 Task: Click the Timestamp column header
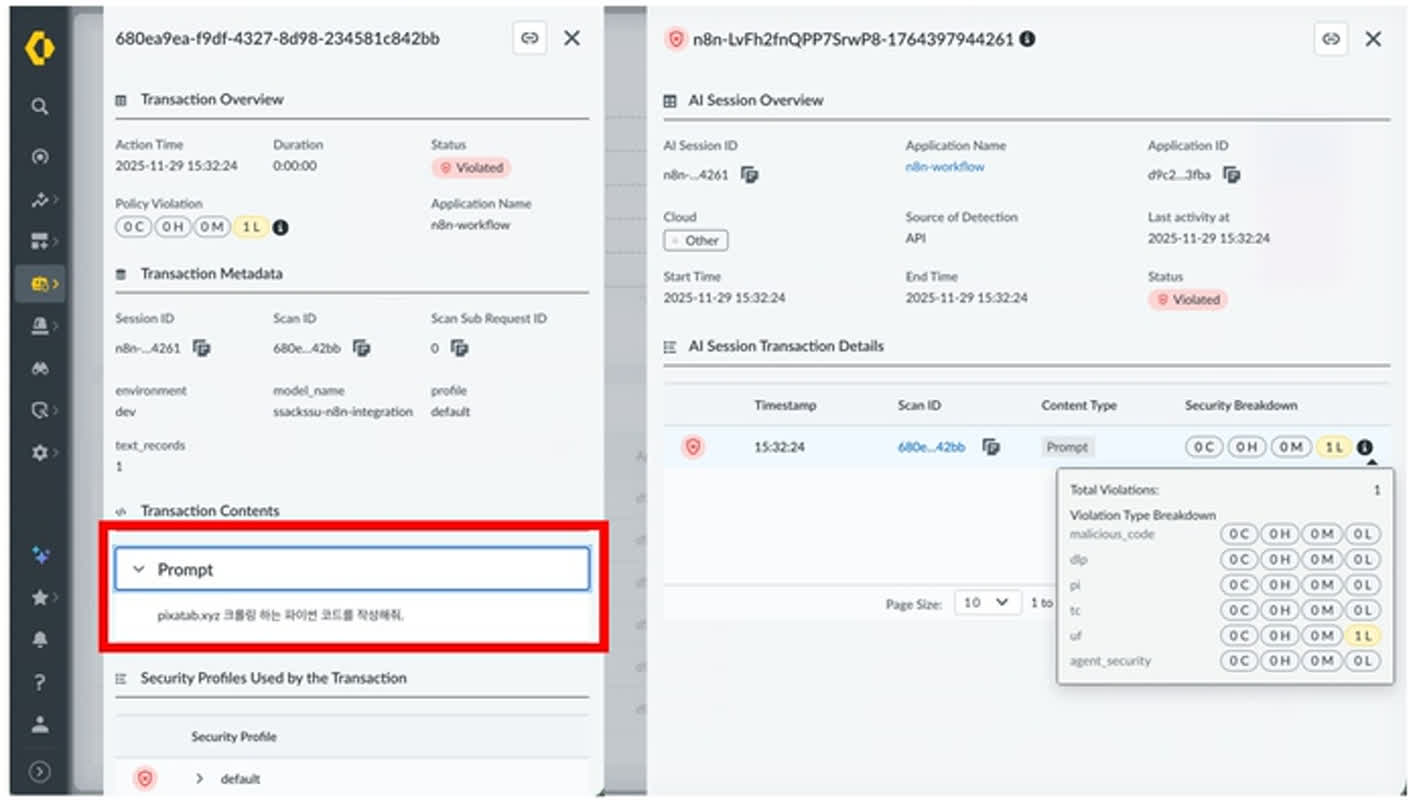pyautogui.click(x=785, y=405)
